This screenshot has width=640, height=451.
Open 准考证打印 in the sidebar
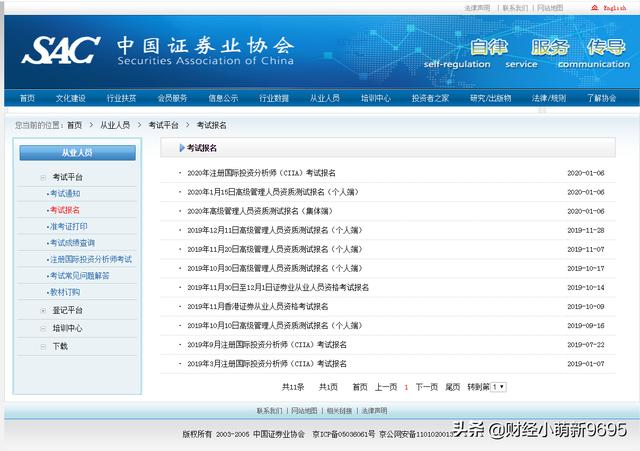(x=68, y=227)
